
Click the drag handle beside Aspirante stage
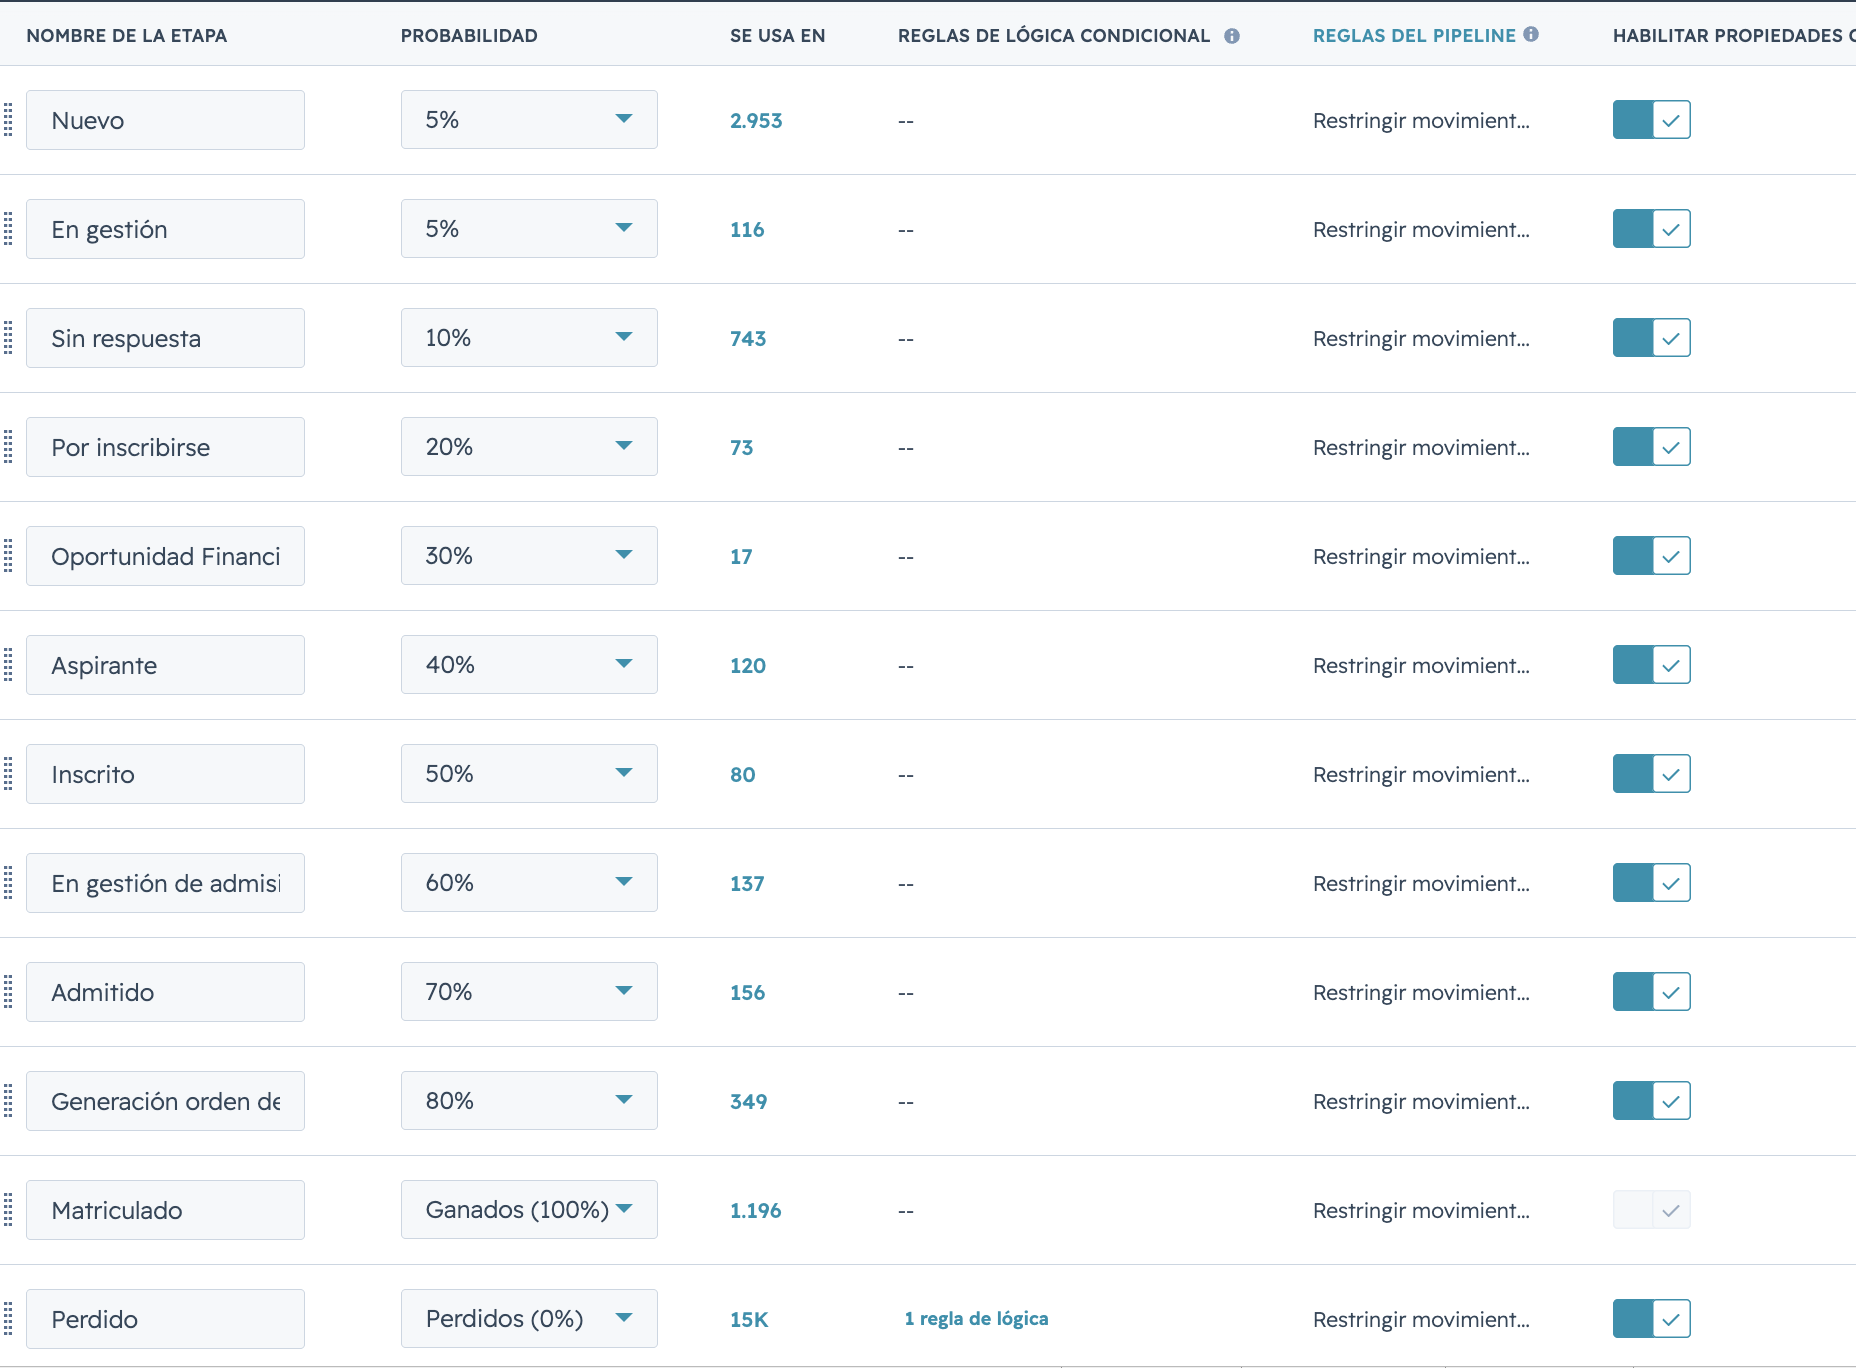point(8,665)
